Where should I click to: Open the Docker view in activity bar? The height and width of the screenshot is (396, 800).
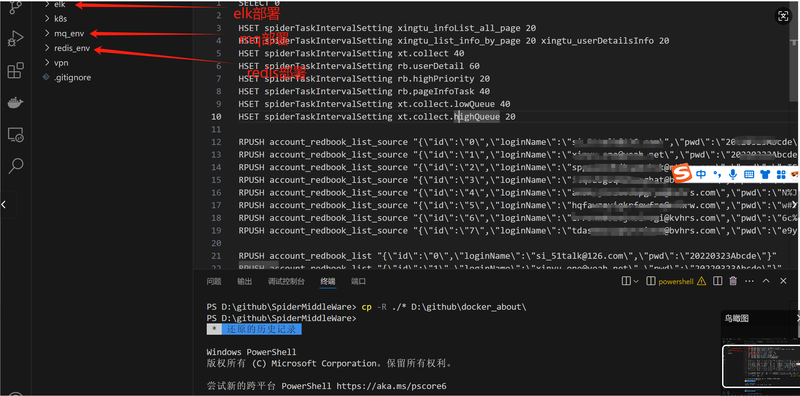[x=15, y=103]
